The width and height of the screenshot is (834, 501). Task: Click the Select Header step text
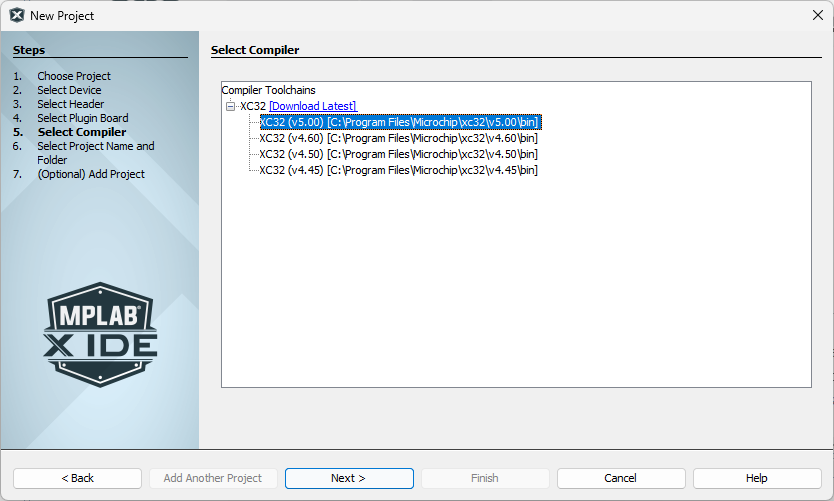[x=71, y=104]
